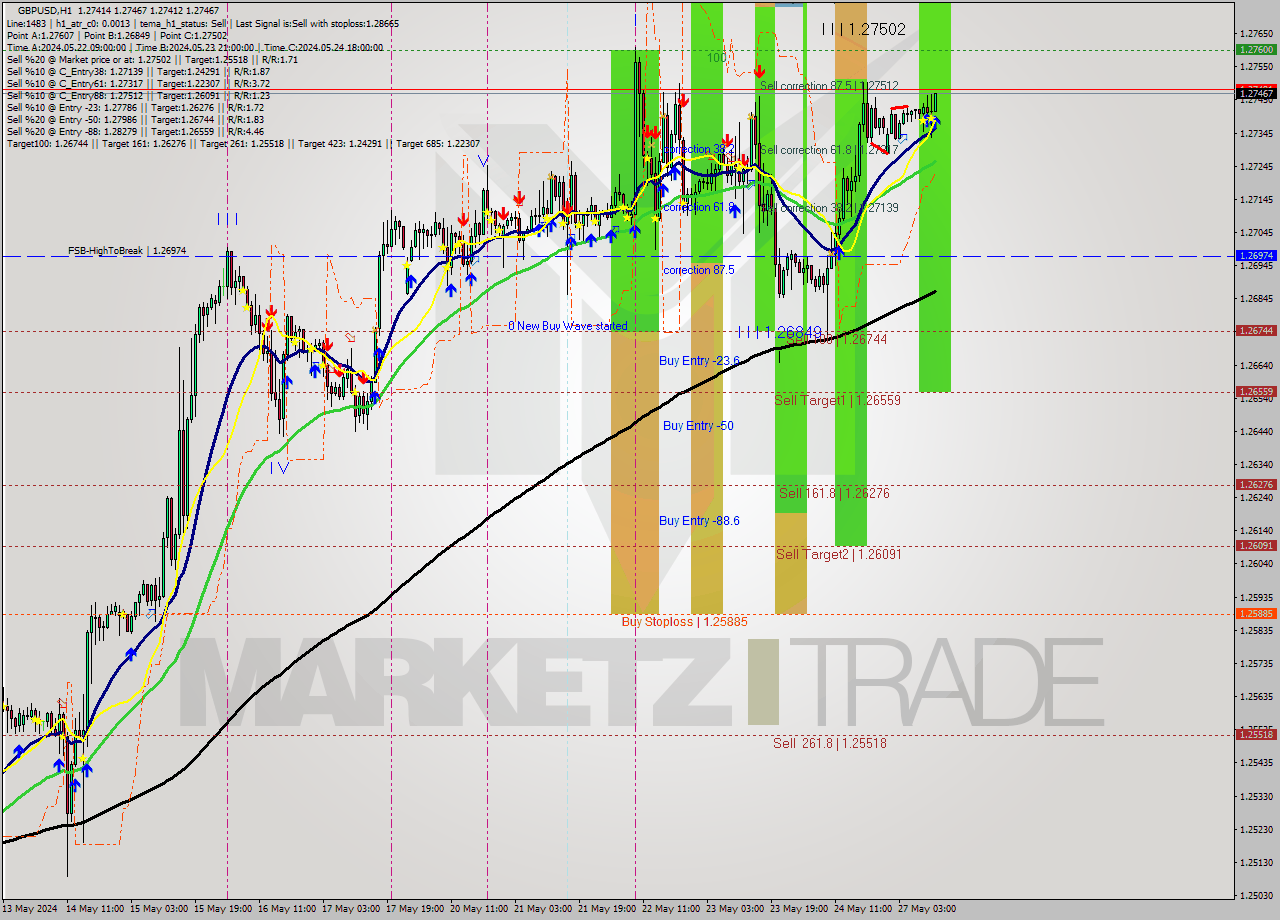Select the 'Time A:2024.05.22.09:00:00' line
The image size is (1280, 920).
click(x=195, y=47)
